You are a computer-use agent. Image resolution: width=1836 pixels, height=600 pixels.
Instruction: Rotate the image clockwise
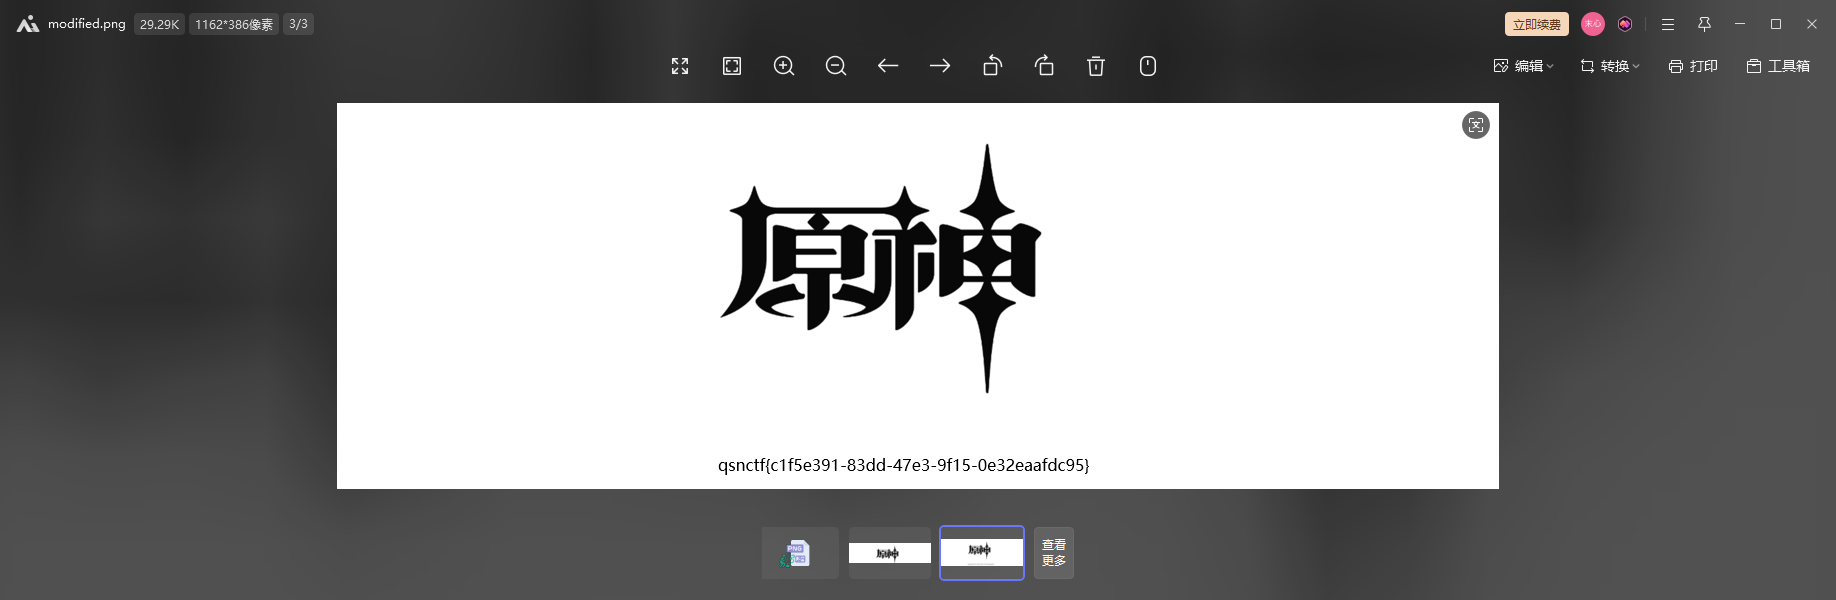pos(1044,66)
